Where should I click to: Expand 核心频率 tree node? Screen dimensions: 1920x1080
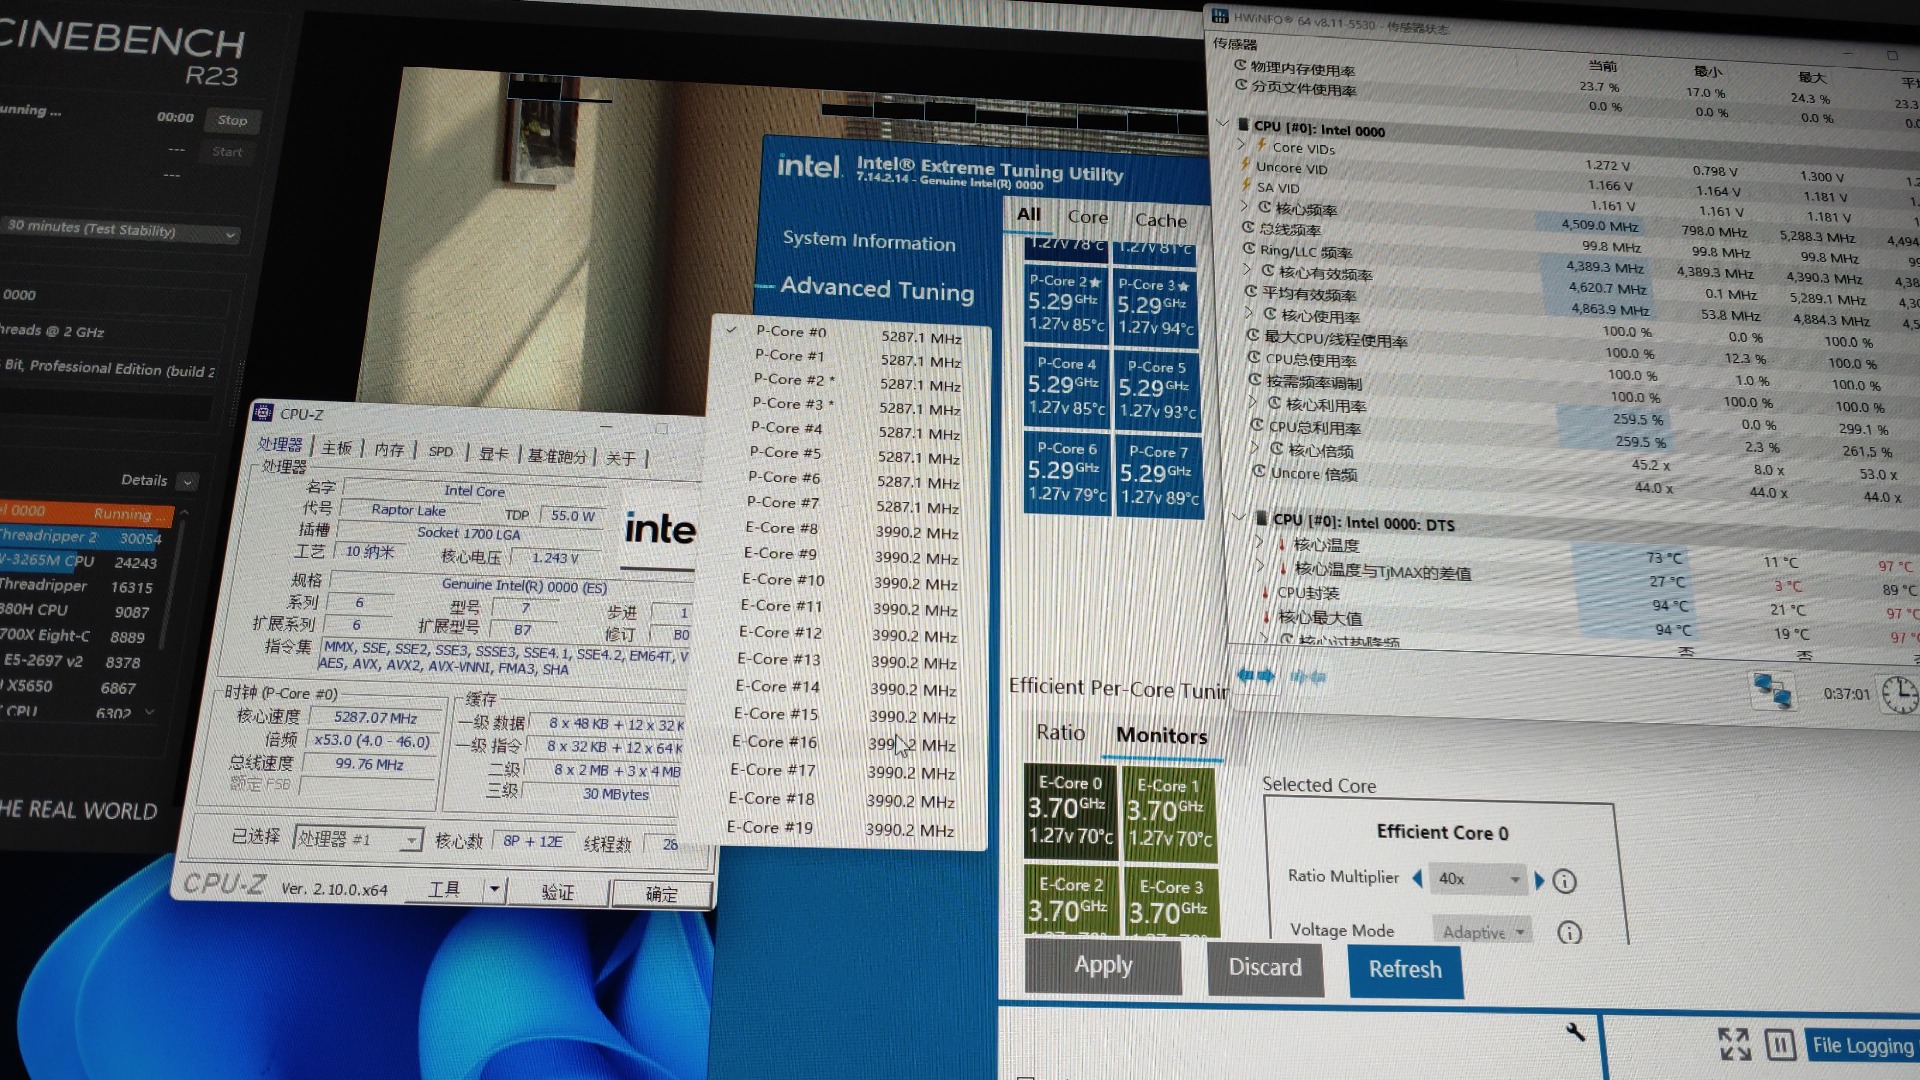click(1245, 207)
